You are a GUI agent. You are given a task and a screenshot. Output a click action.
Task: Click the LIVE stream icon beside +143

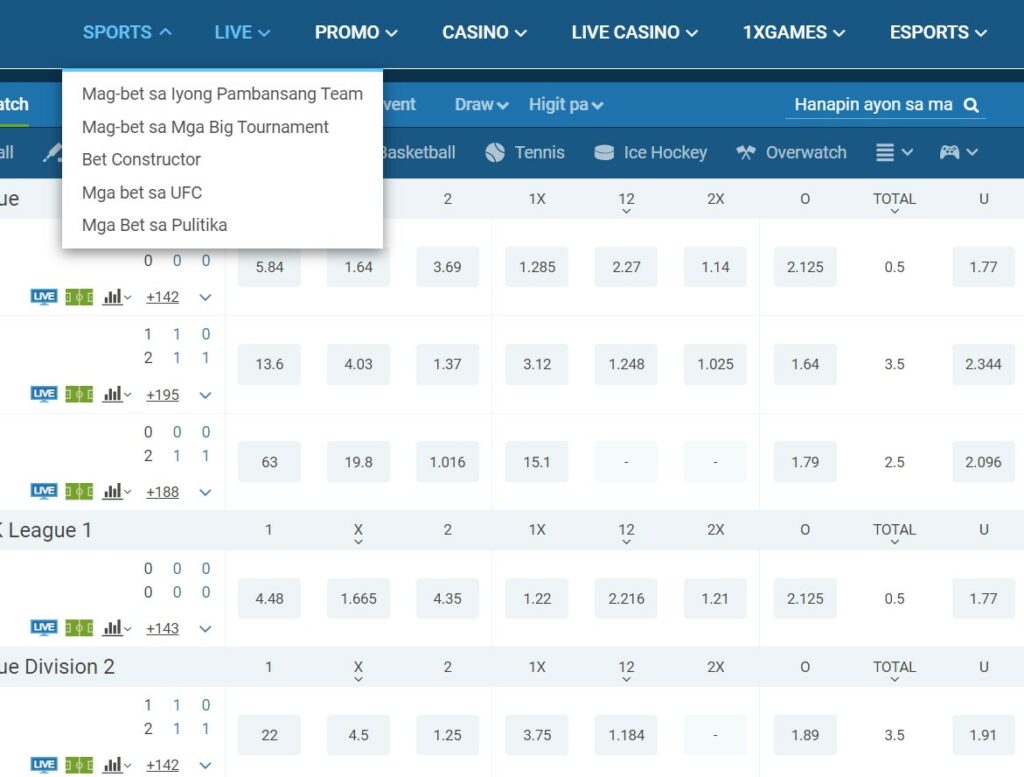44,628
